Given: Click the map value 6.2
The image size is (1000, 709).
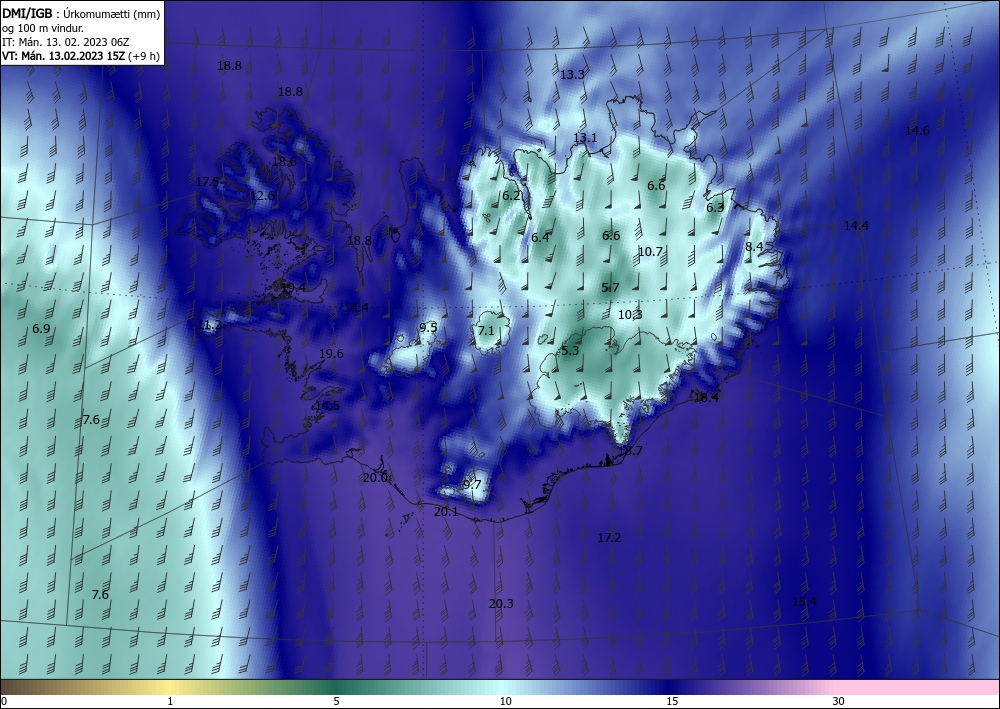Looking at the screenshot, I should (x=511, y=196).
